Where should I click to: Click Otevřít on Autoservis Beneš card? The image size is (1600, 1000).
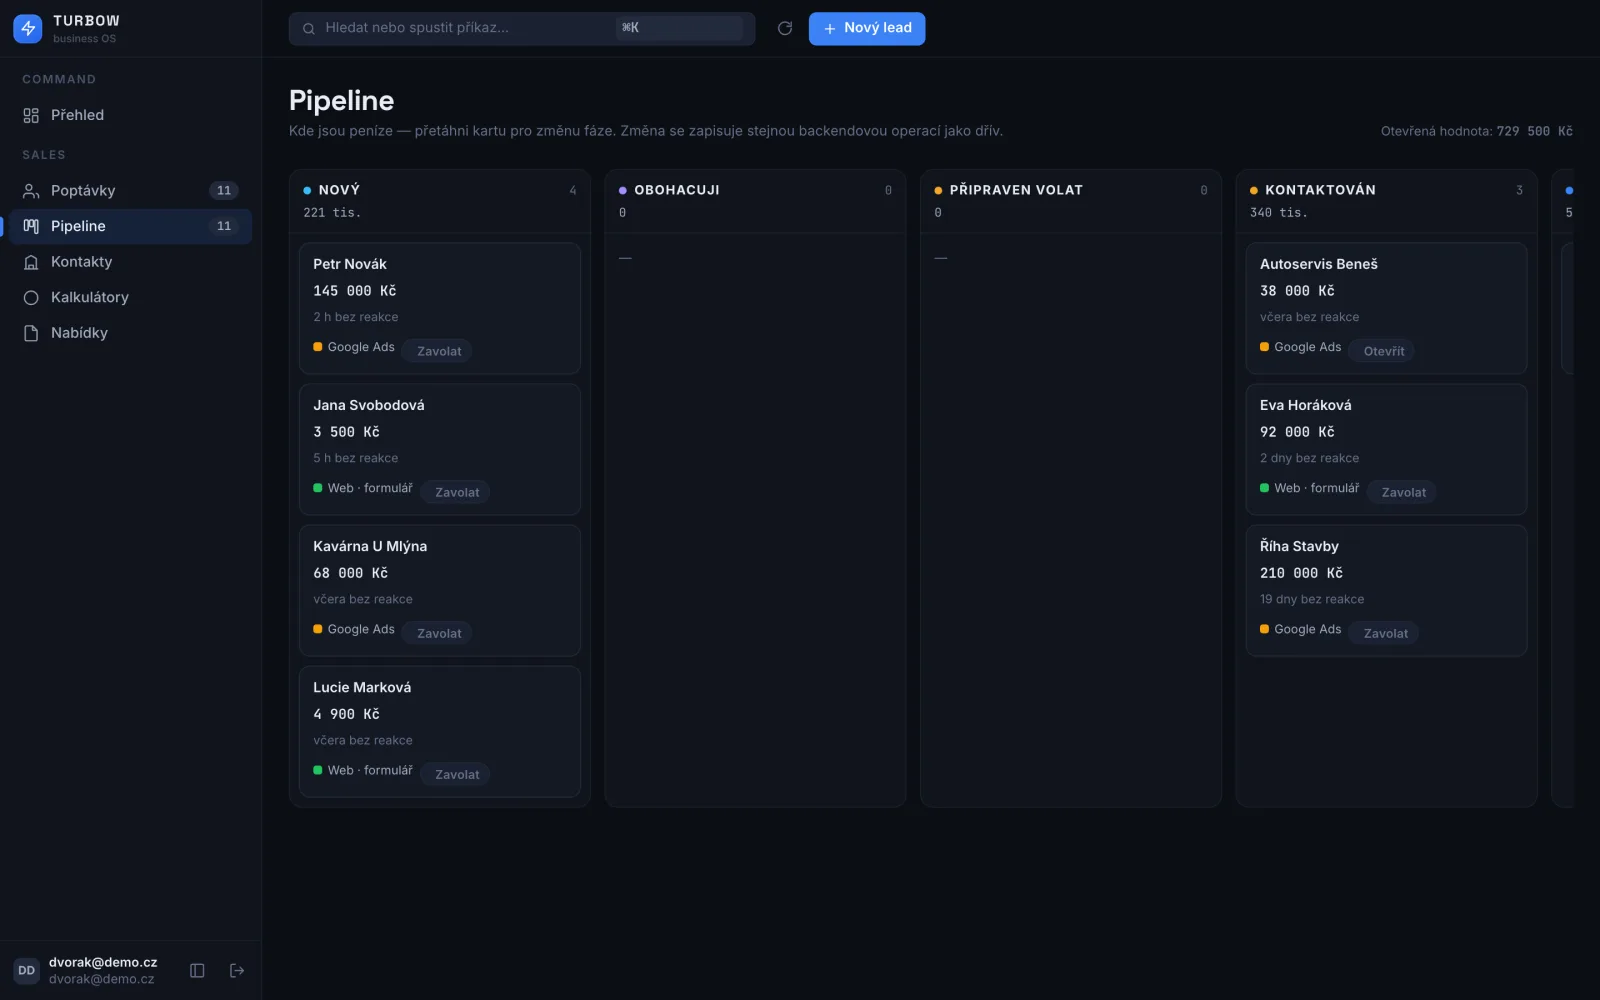coord(1384,351)
